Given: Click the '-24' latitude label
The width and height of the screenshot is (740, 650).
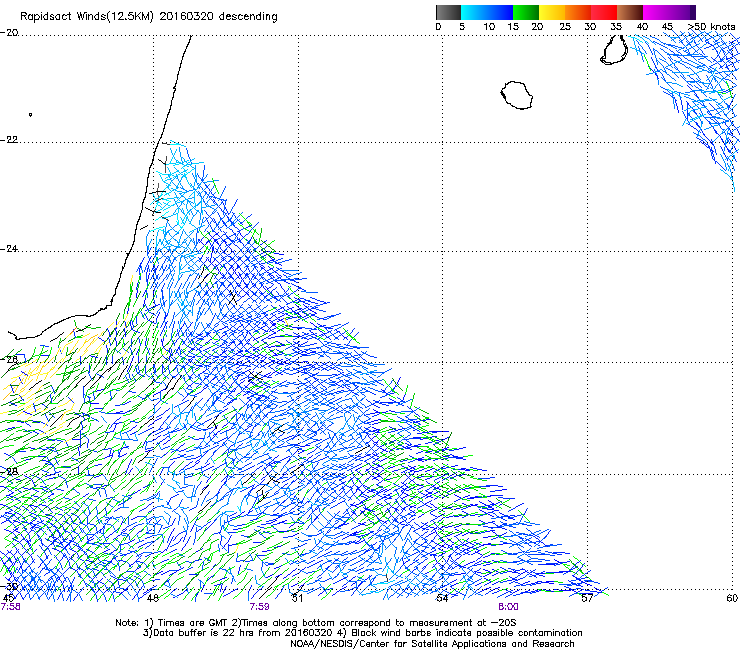Looking at the screenshot, I should (9, 249).
